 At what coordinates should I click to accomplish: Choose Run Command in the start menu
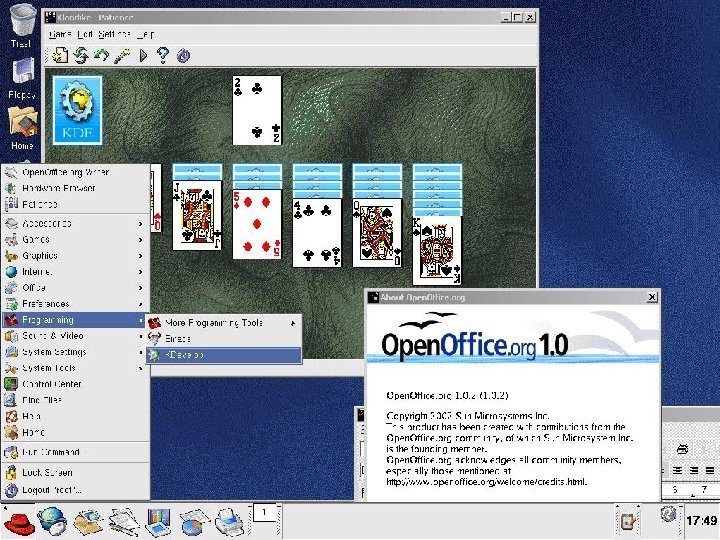coord(76,452)
